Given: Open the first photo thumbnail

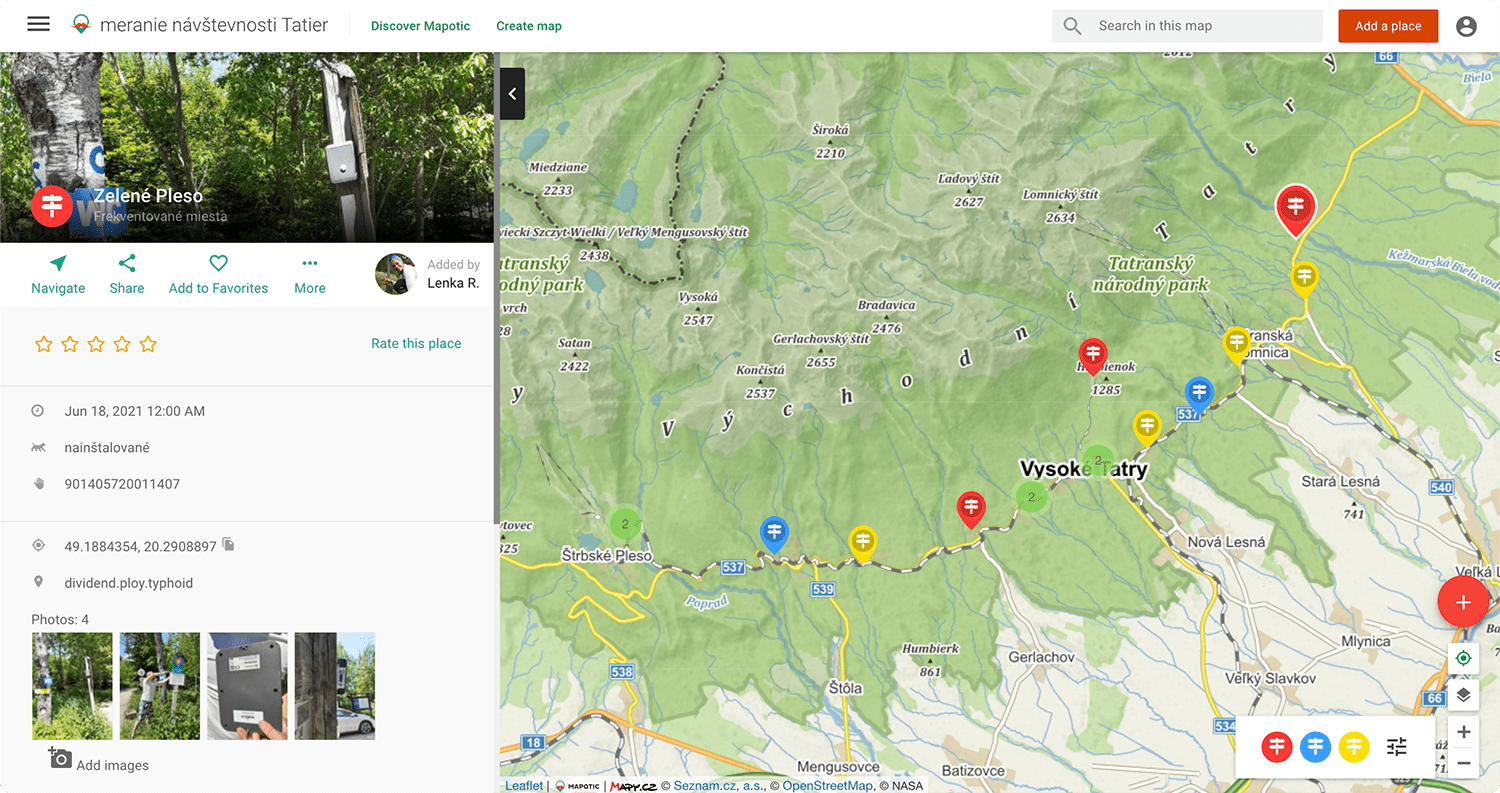Looking at the screenshot, I should pyautogui.click(x=72, y=686).
